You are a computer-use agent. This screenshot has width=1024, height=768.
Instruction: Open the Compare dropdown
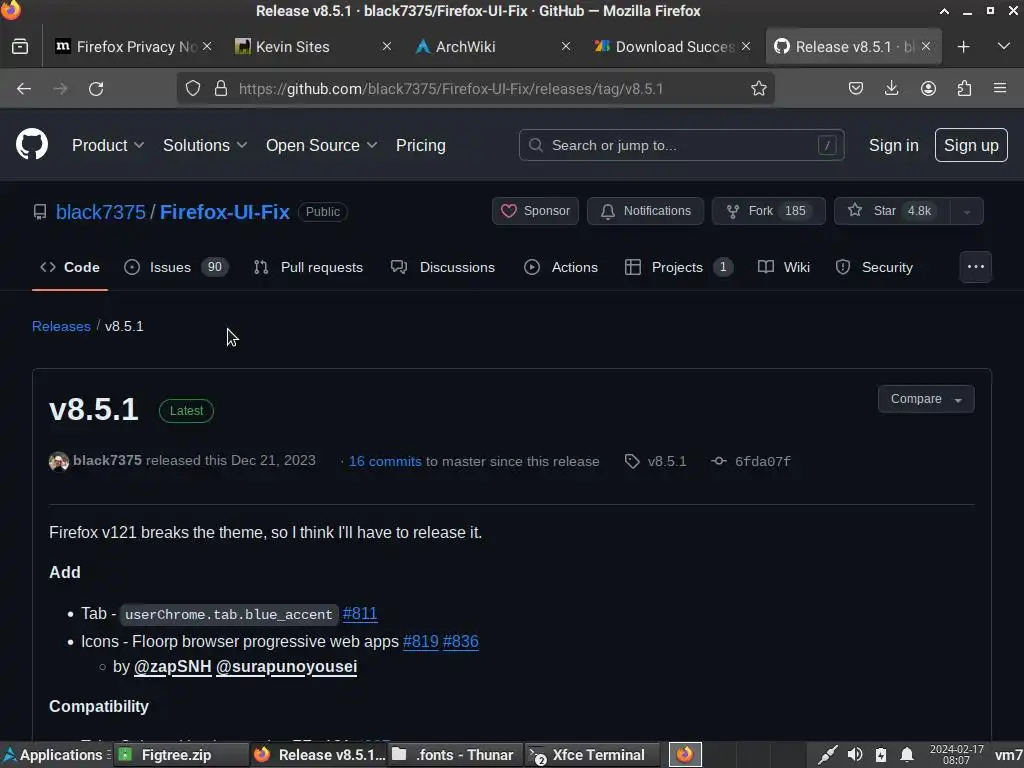(926, 399)
